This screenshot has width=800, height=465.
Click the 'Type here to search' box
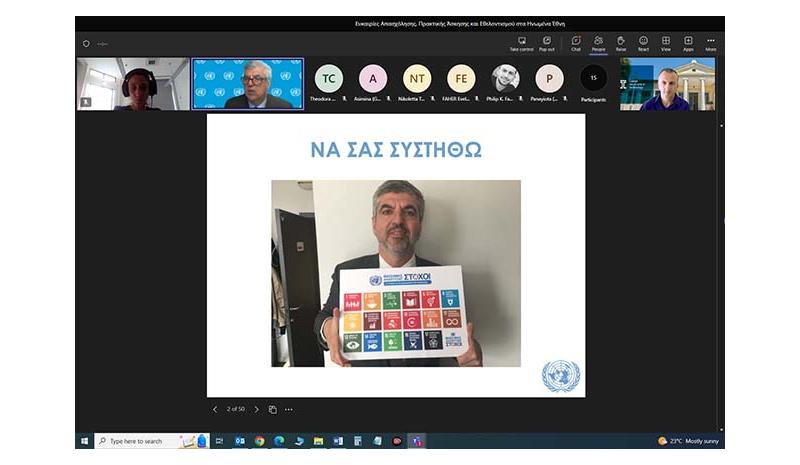152,441
